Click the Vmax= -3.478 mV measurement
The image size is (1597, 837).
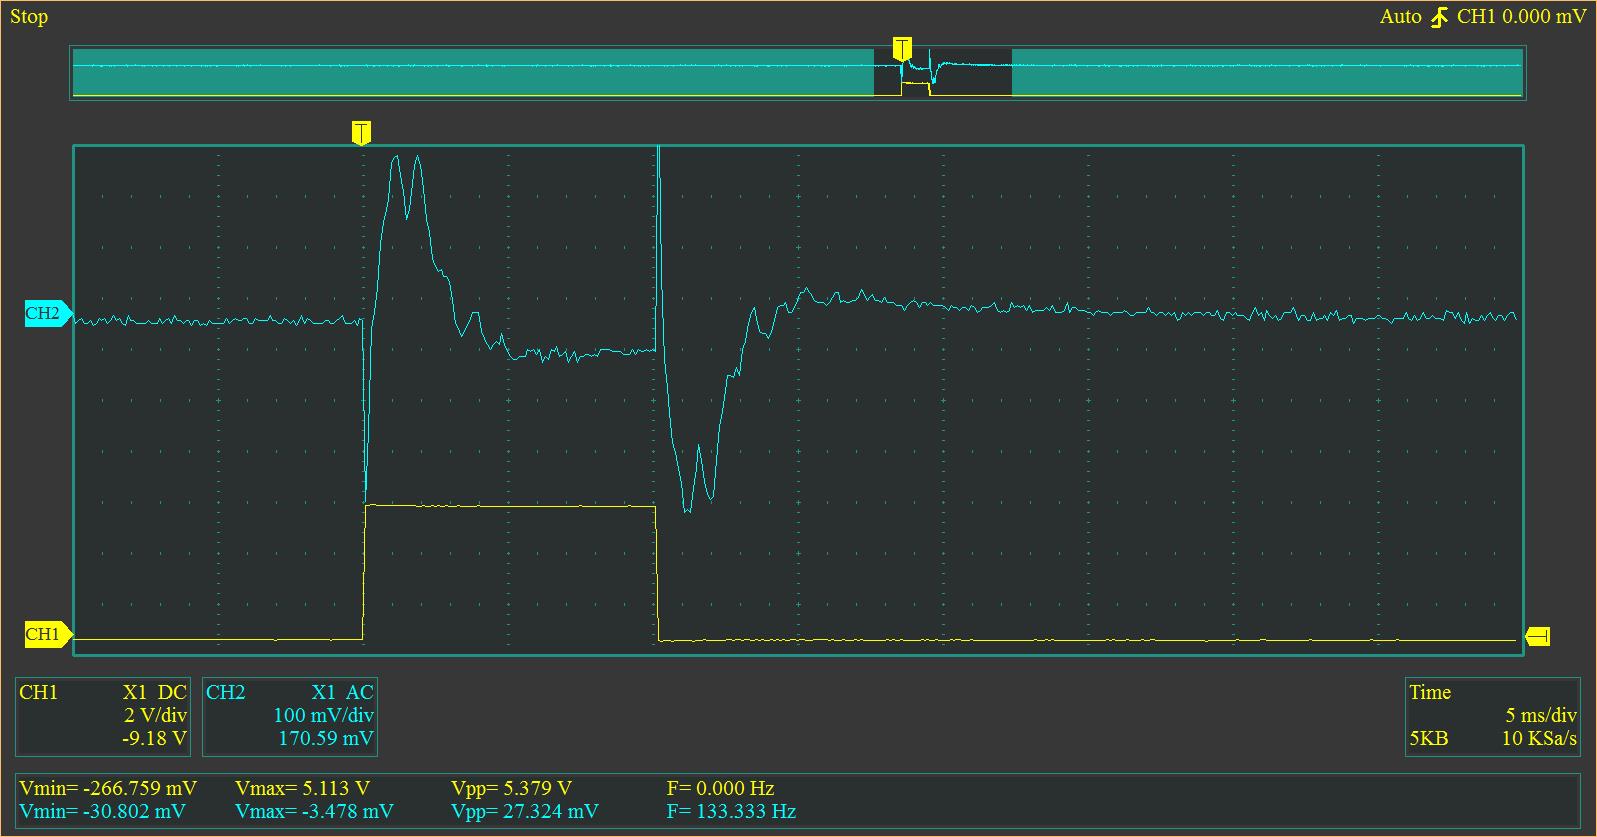[314, 811]
